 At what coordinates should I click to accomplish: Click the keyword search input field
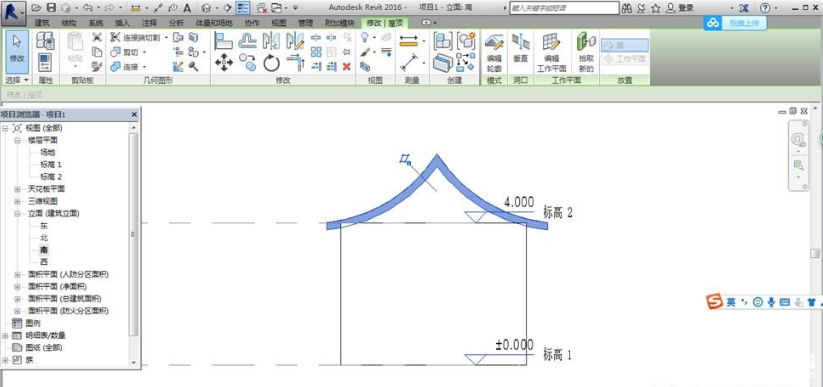[x=564, y=8]
